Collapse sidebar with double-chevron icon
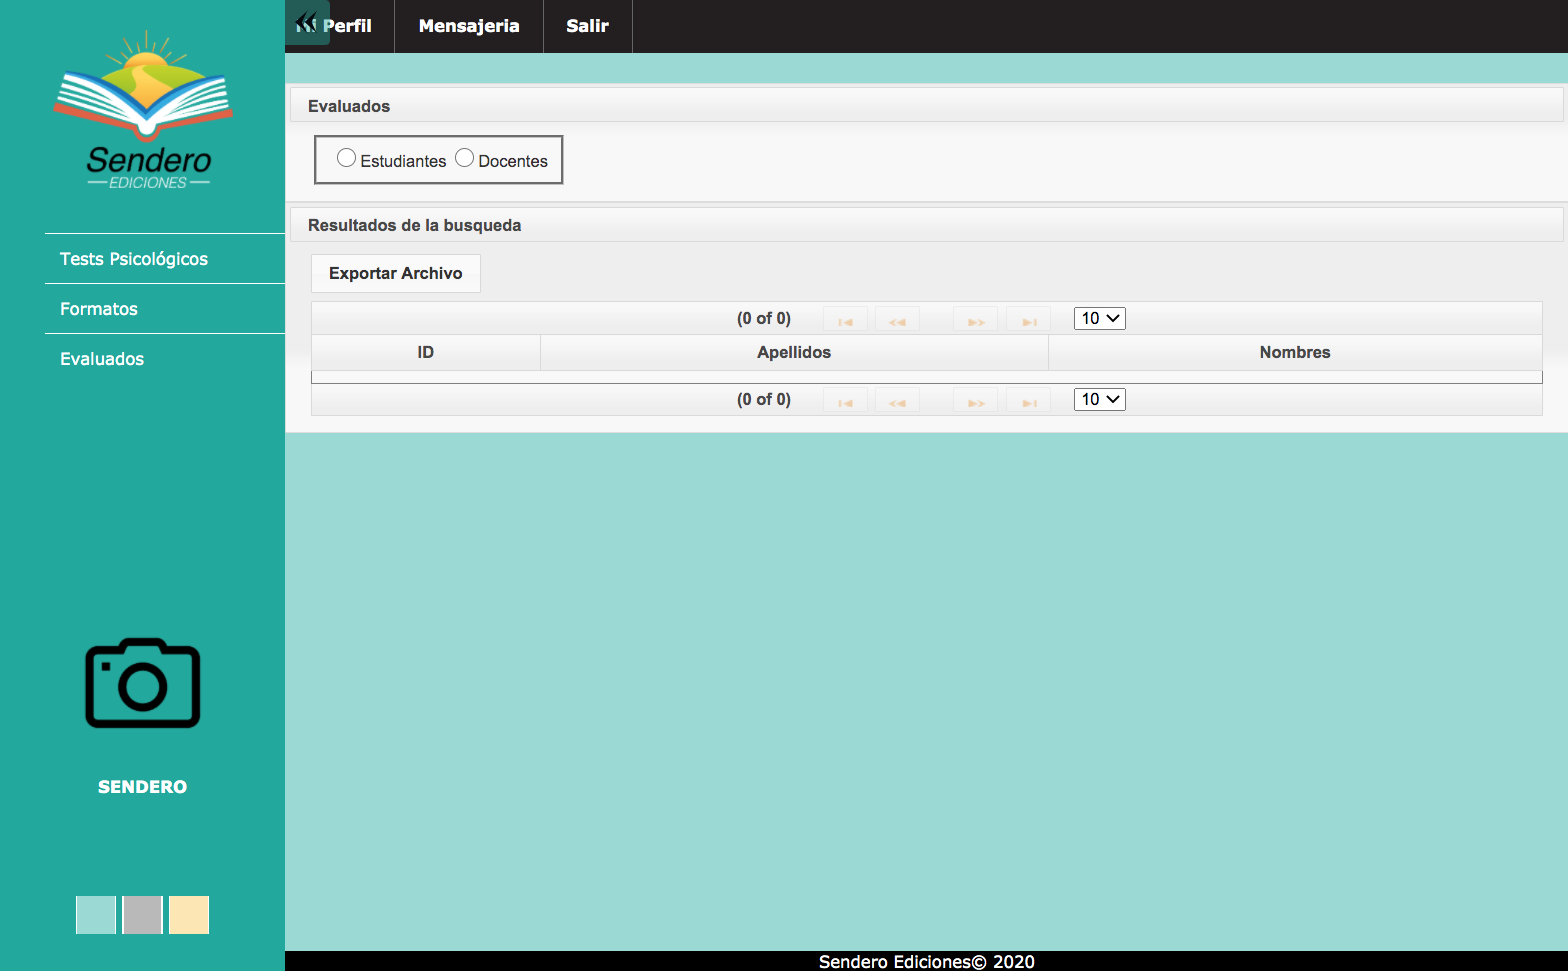The height and width of the screenshot is (971, 1568). (306, 23)
